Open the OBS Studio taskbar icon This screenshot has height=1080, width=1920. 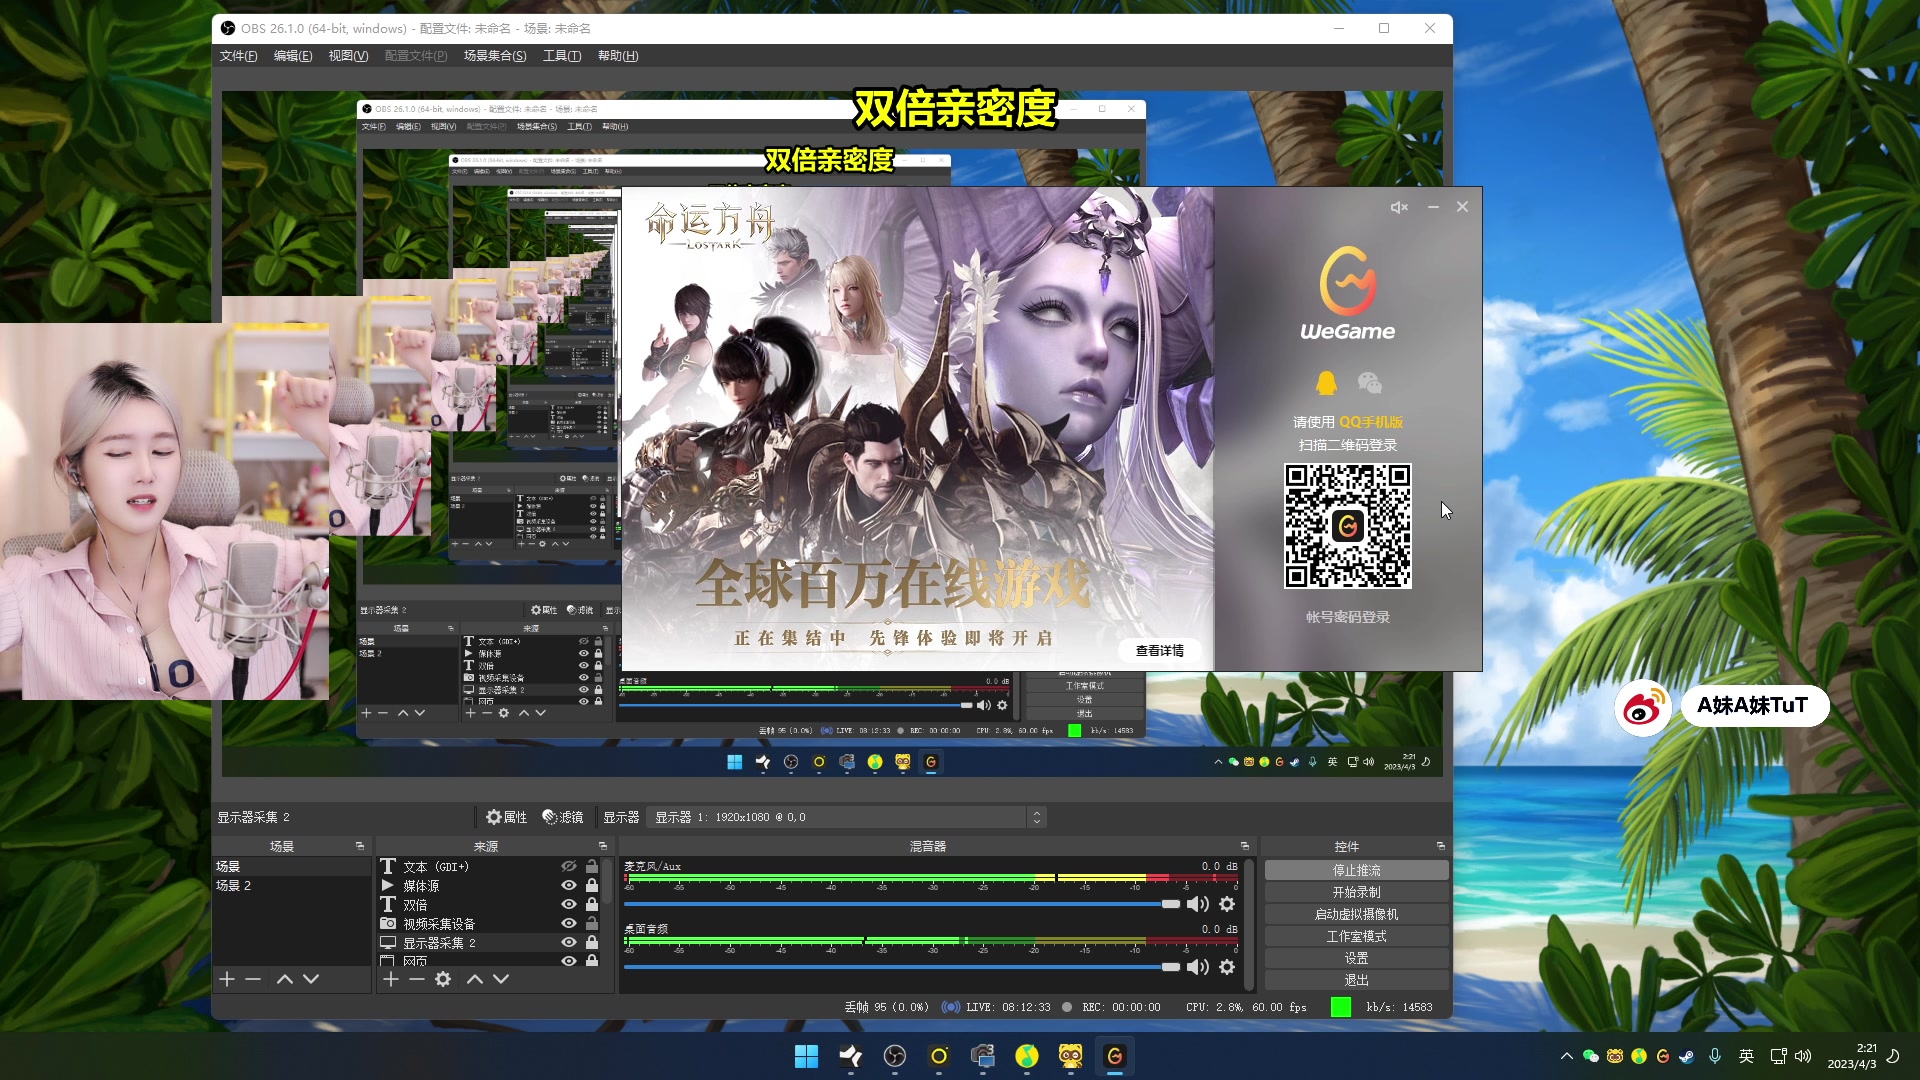(895, 1056)
